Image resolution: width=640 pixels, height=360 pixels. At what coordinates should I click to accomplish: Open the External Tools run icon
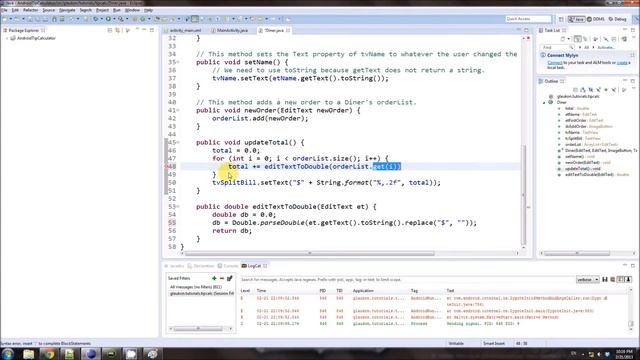[x=121, y=19]
